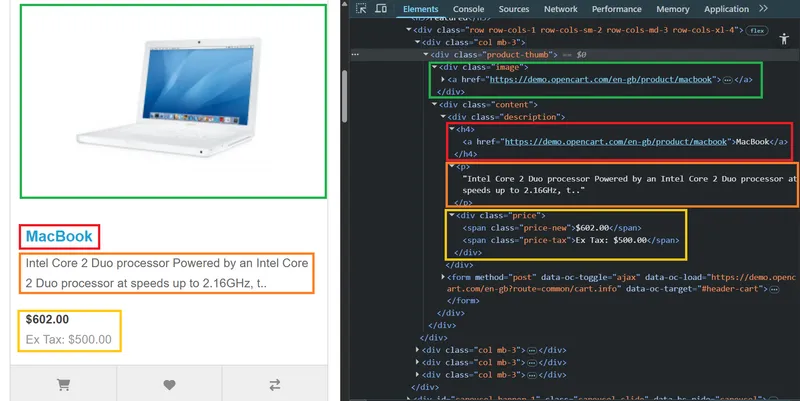The image size is (800, 401).
Task: Click the ellipsis badge in the image anchor
Action: coord(728,80)
